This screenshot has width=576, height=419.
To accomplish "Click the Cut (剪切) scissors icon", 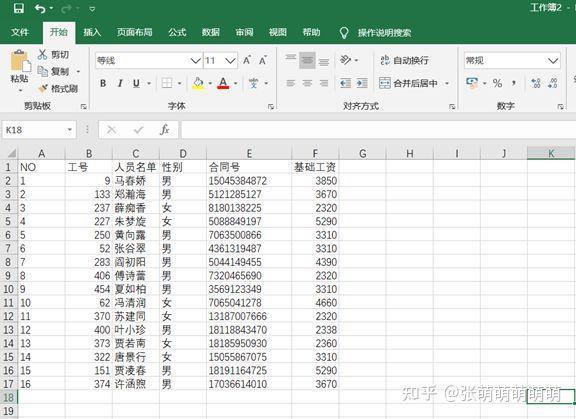I will pyautogui.click(x=43, y=55).
